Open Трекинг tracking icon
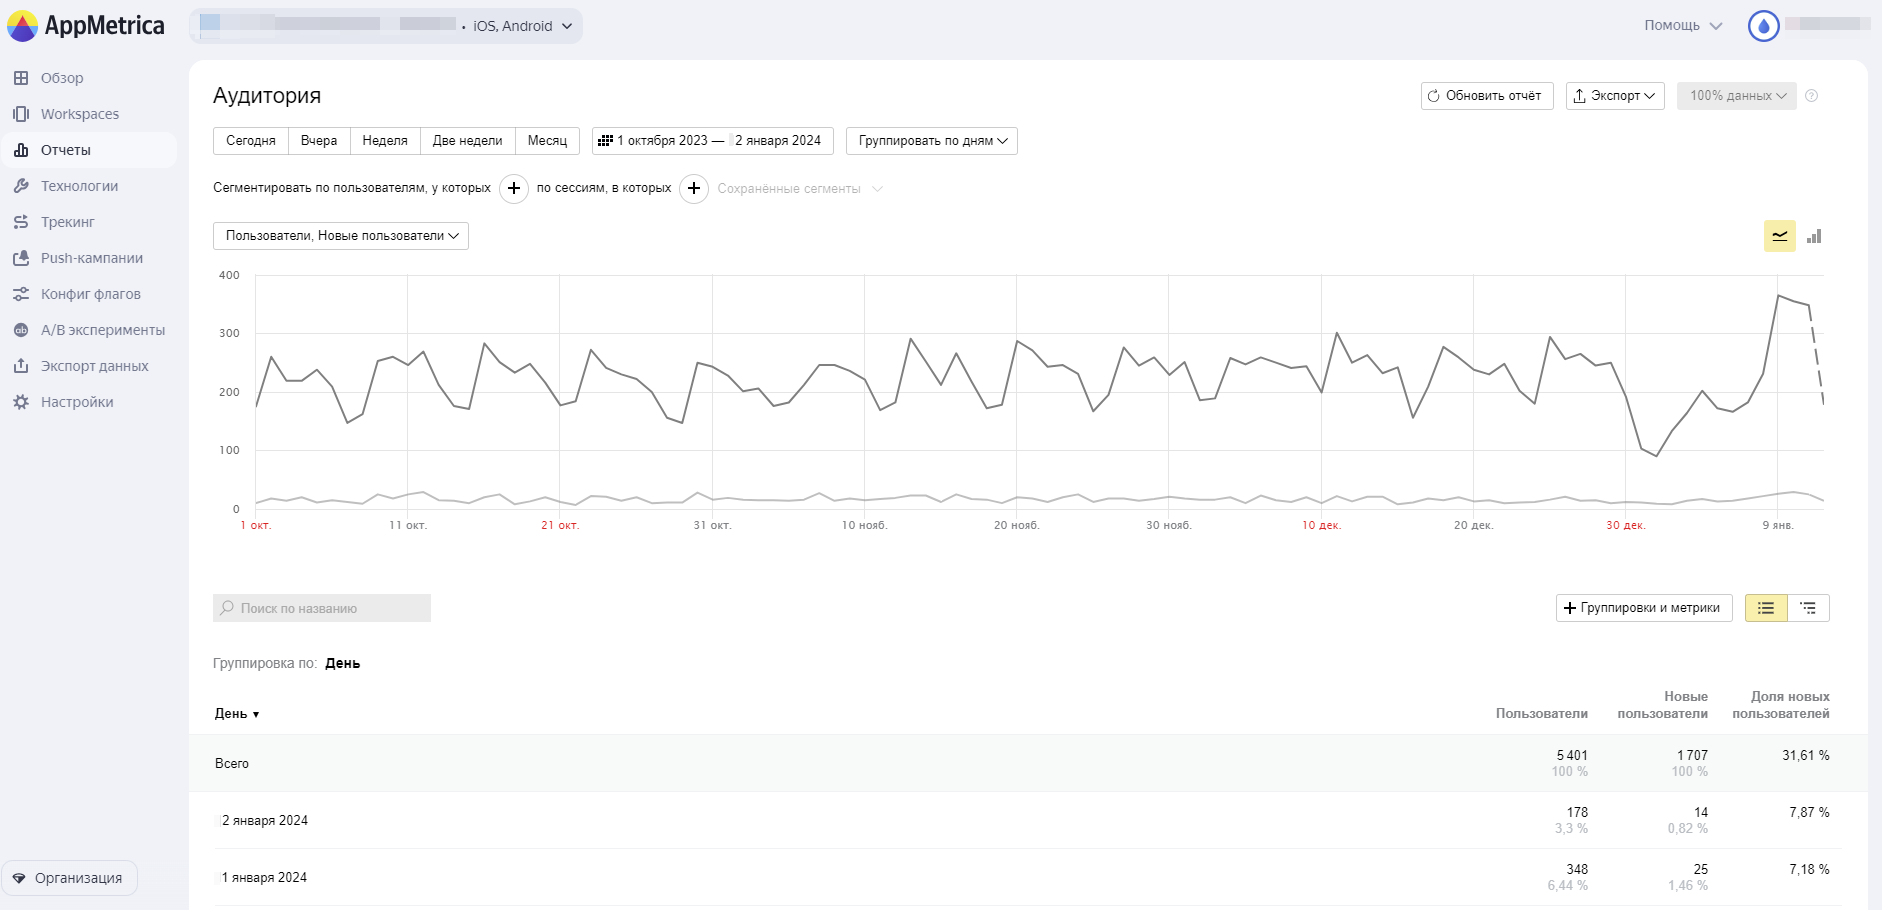 (x=21, y=222)
